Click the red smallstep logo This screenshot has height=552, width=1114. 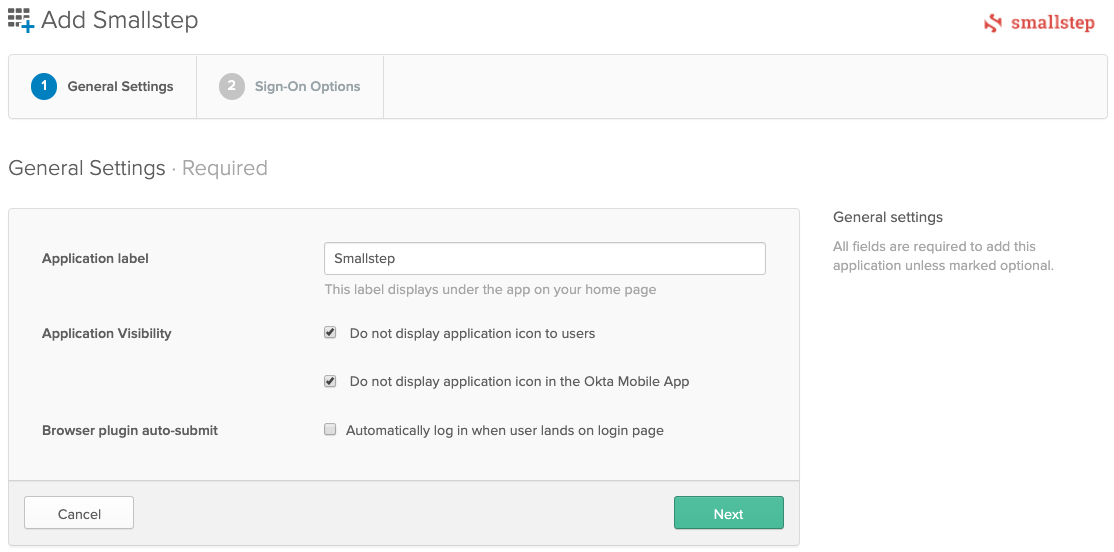[x=1039, y=23]
